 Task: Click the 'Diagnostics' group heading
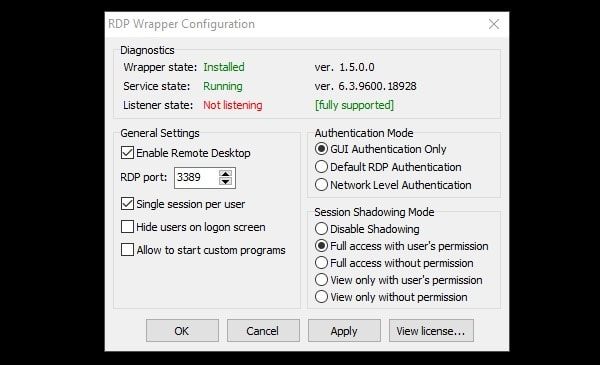click(x=147, y=51)
